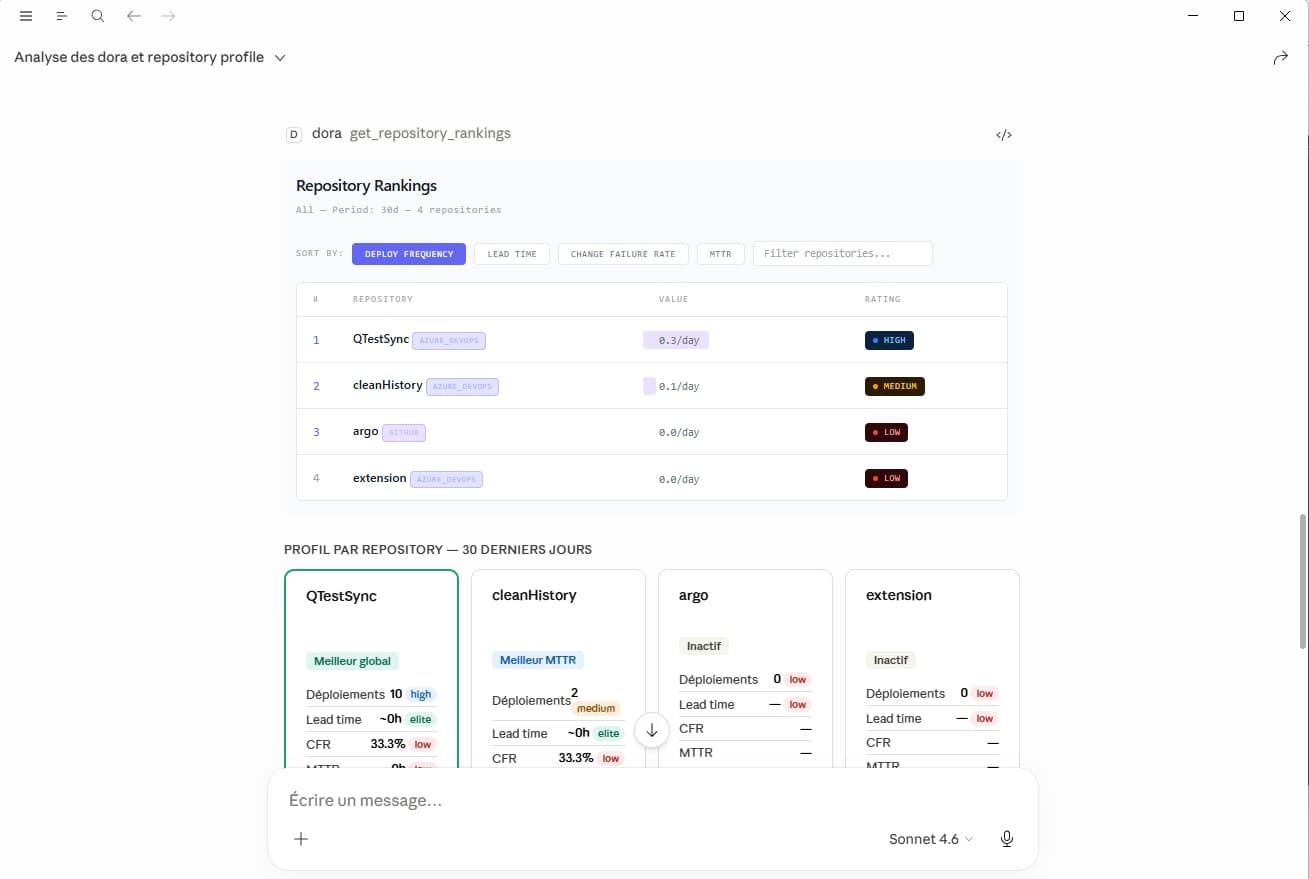Click the Inactif badge on argo card
Image resolution: width=1309 pixels, height=879 pixels.
click(x=704, y=646)
